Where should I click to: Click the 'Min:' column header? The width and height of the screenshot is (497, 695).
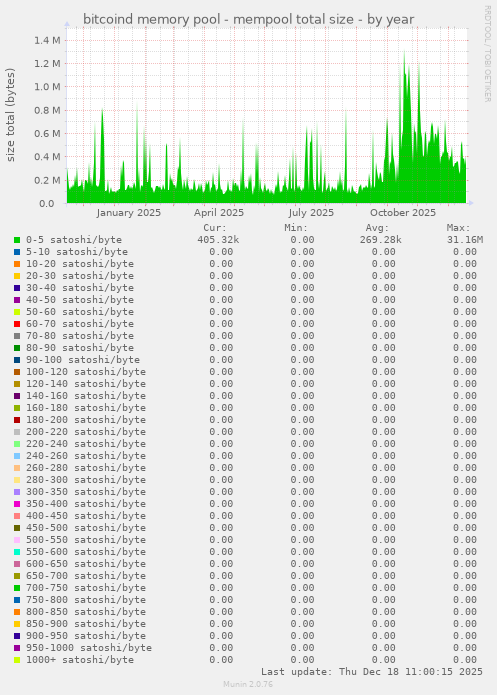point(296,228)
